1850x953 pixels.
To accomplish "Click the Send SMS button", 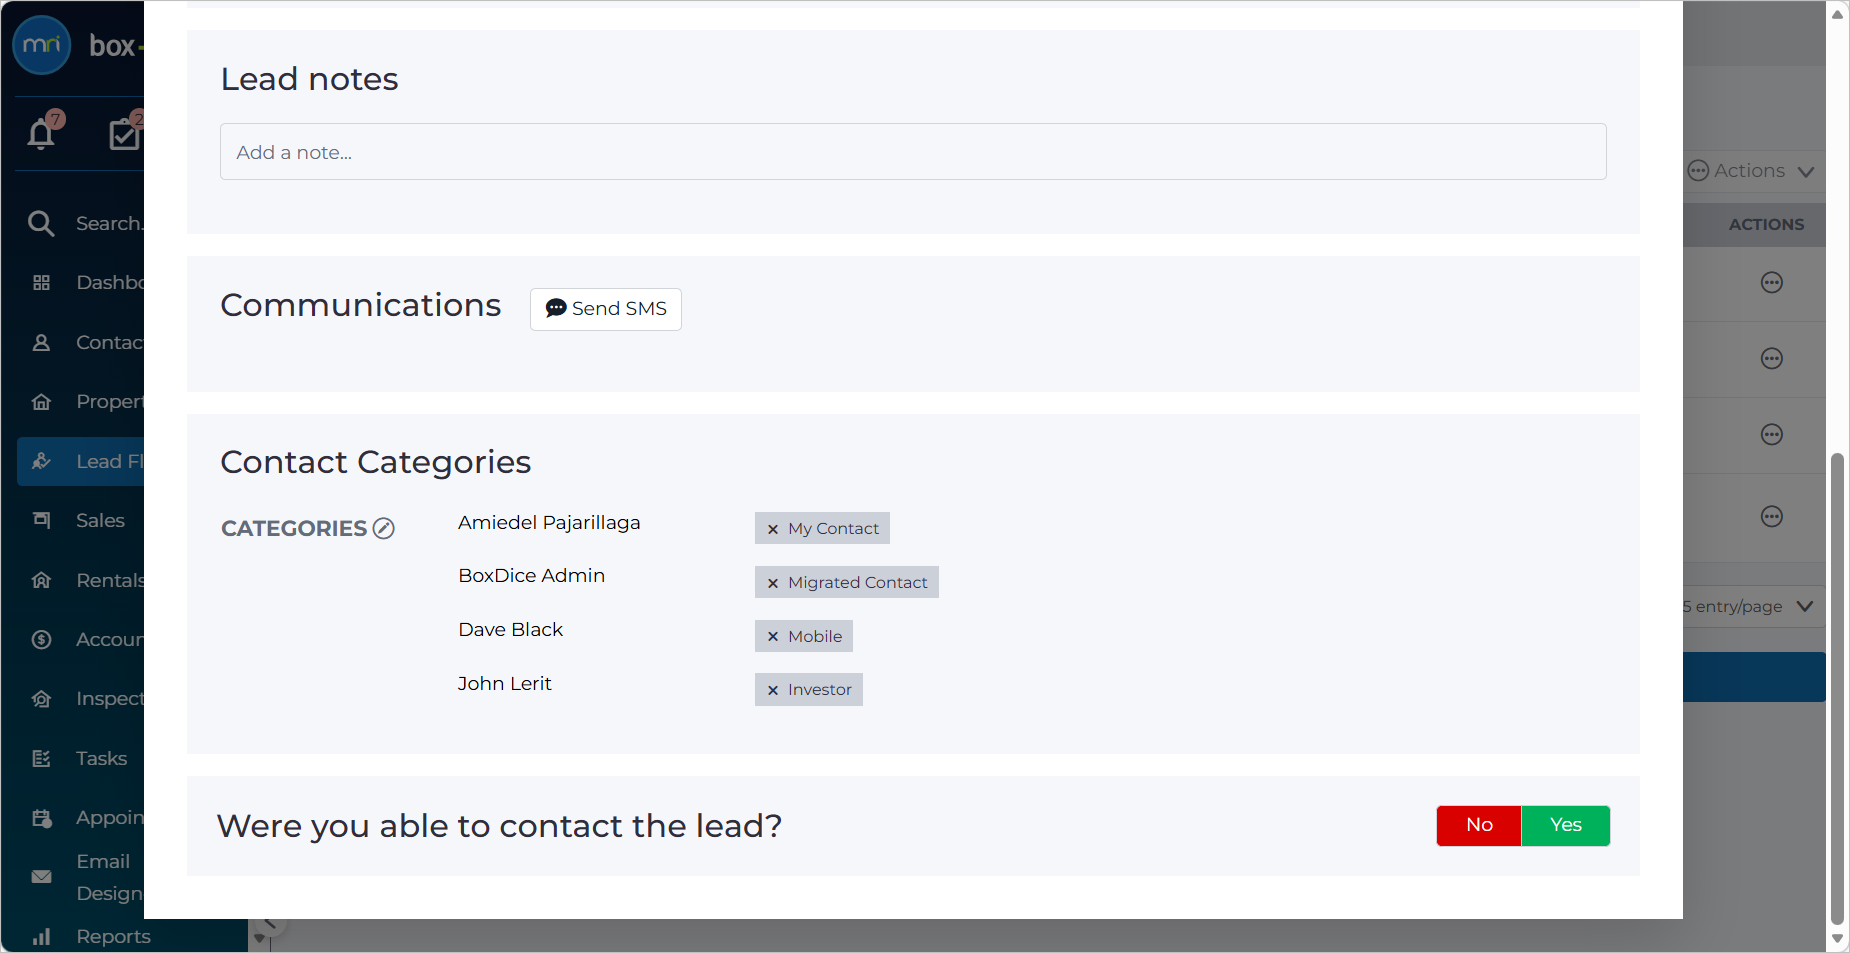I will (x=606, y=309).
